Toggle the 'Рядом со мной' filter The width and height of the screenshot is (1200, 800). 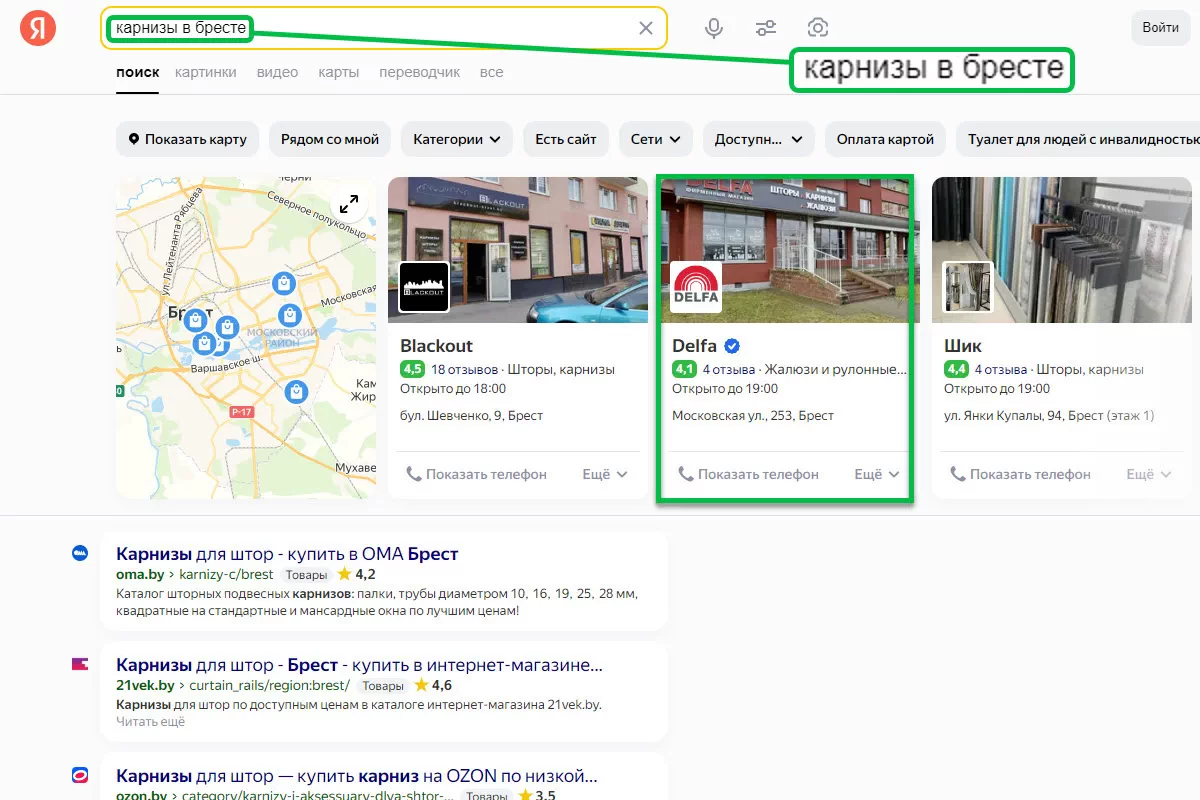(330, 140)
